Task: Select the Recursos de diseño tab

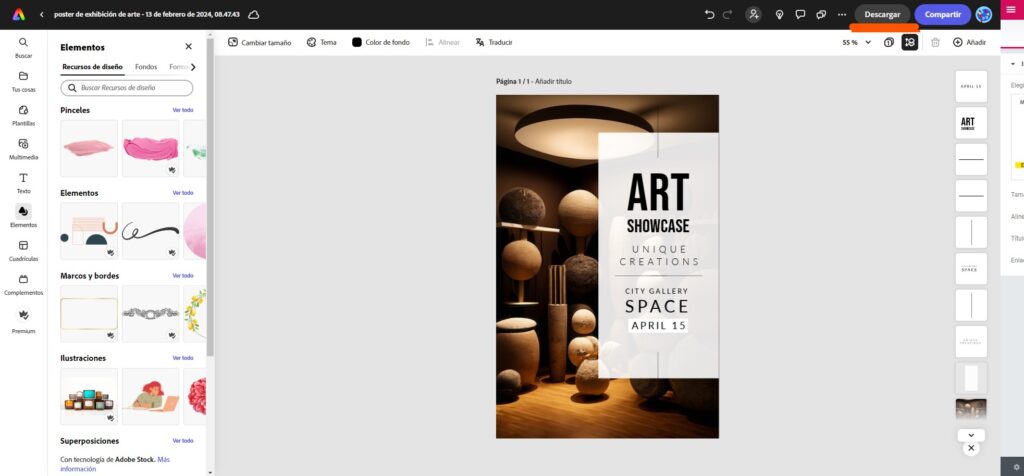Action: 92,67
